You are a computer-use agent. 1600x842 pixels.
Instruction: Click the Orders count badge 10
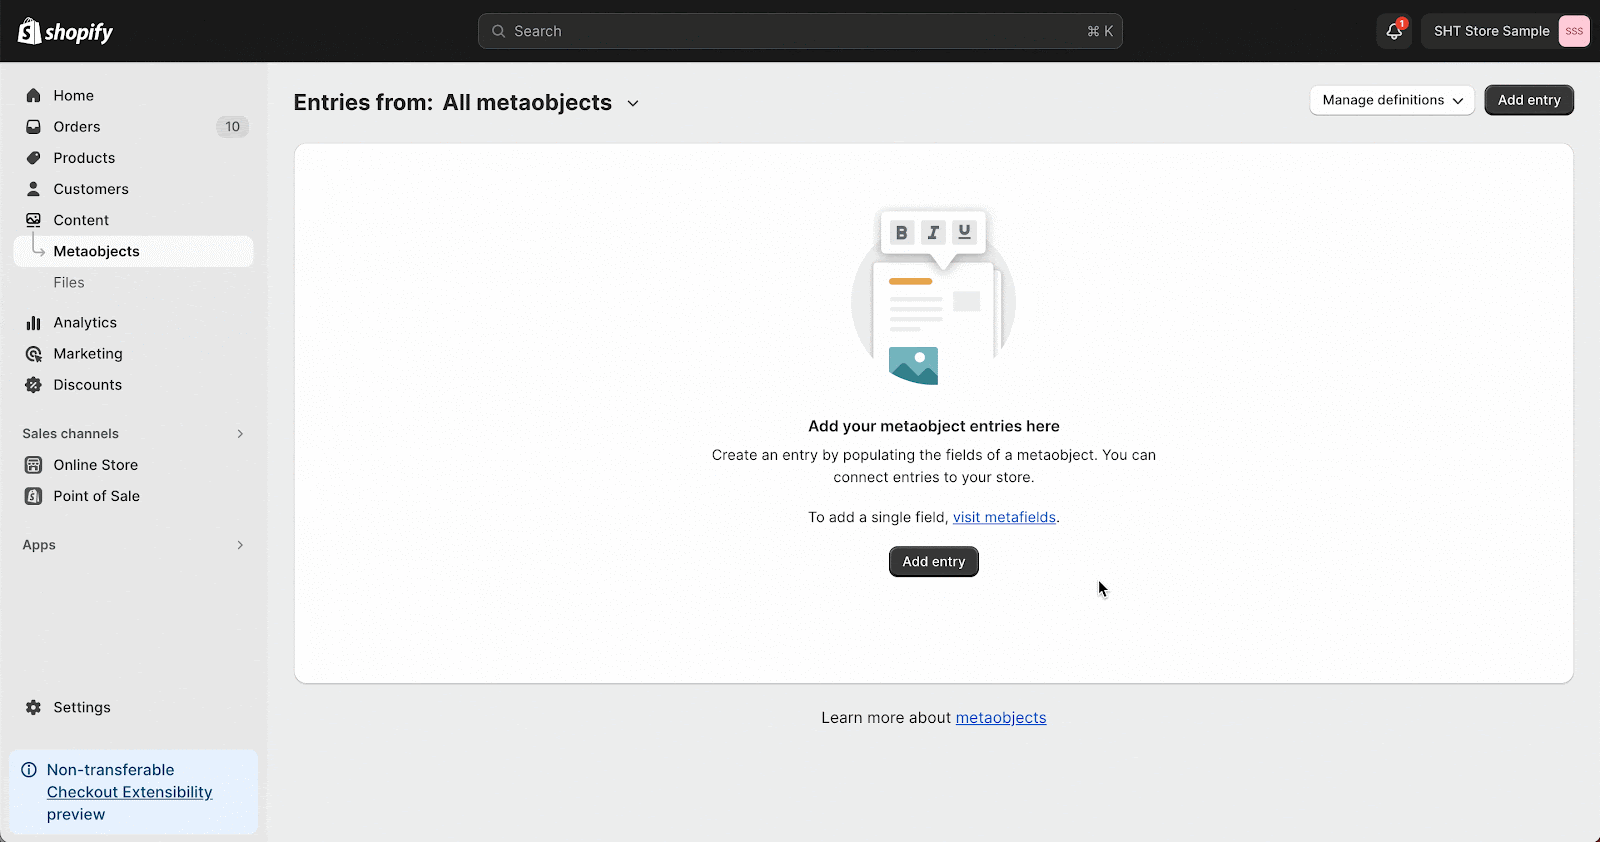click(232, 127)
